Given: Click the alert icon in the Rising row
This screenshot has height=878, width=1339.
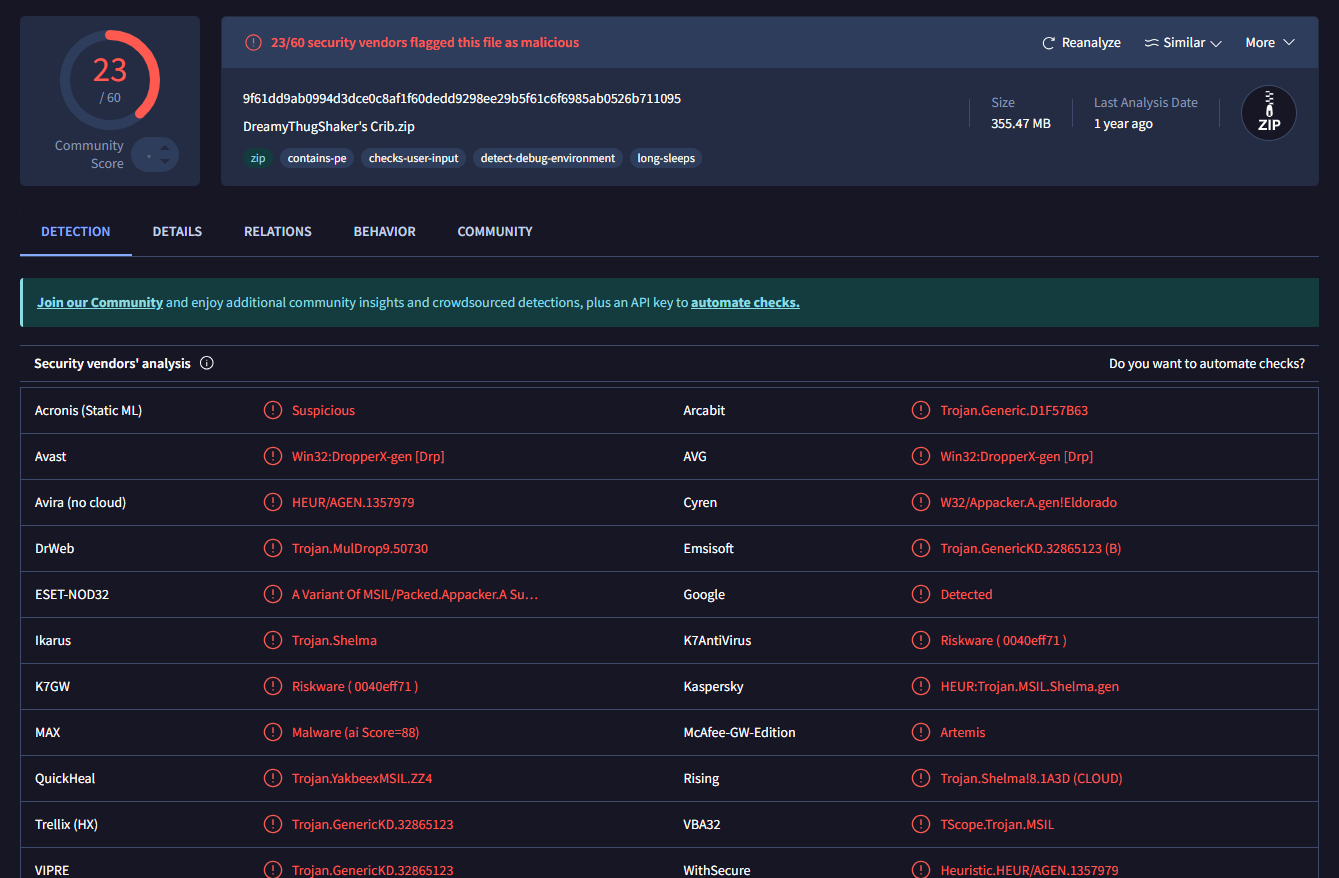Looking at the screenshot, I should click(x=921, y=778).
